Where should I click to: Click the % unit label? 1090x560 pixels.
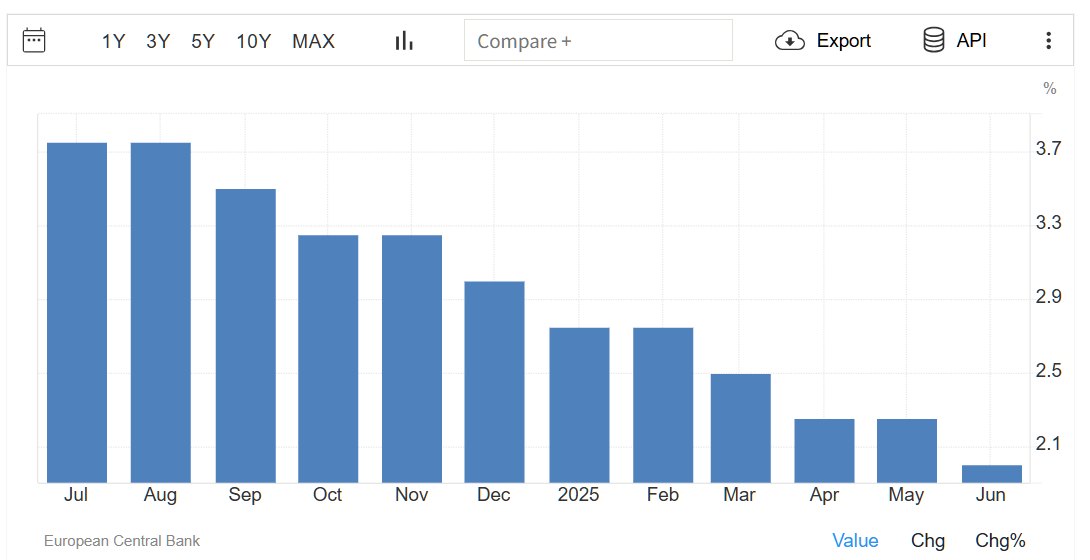coord(1050,88)
